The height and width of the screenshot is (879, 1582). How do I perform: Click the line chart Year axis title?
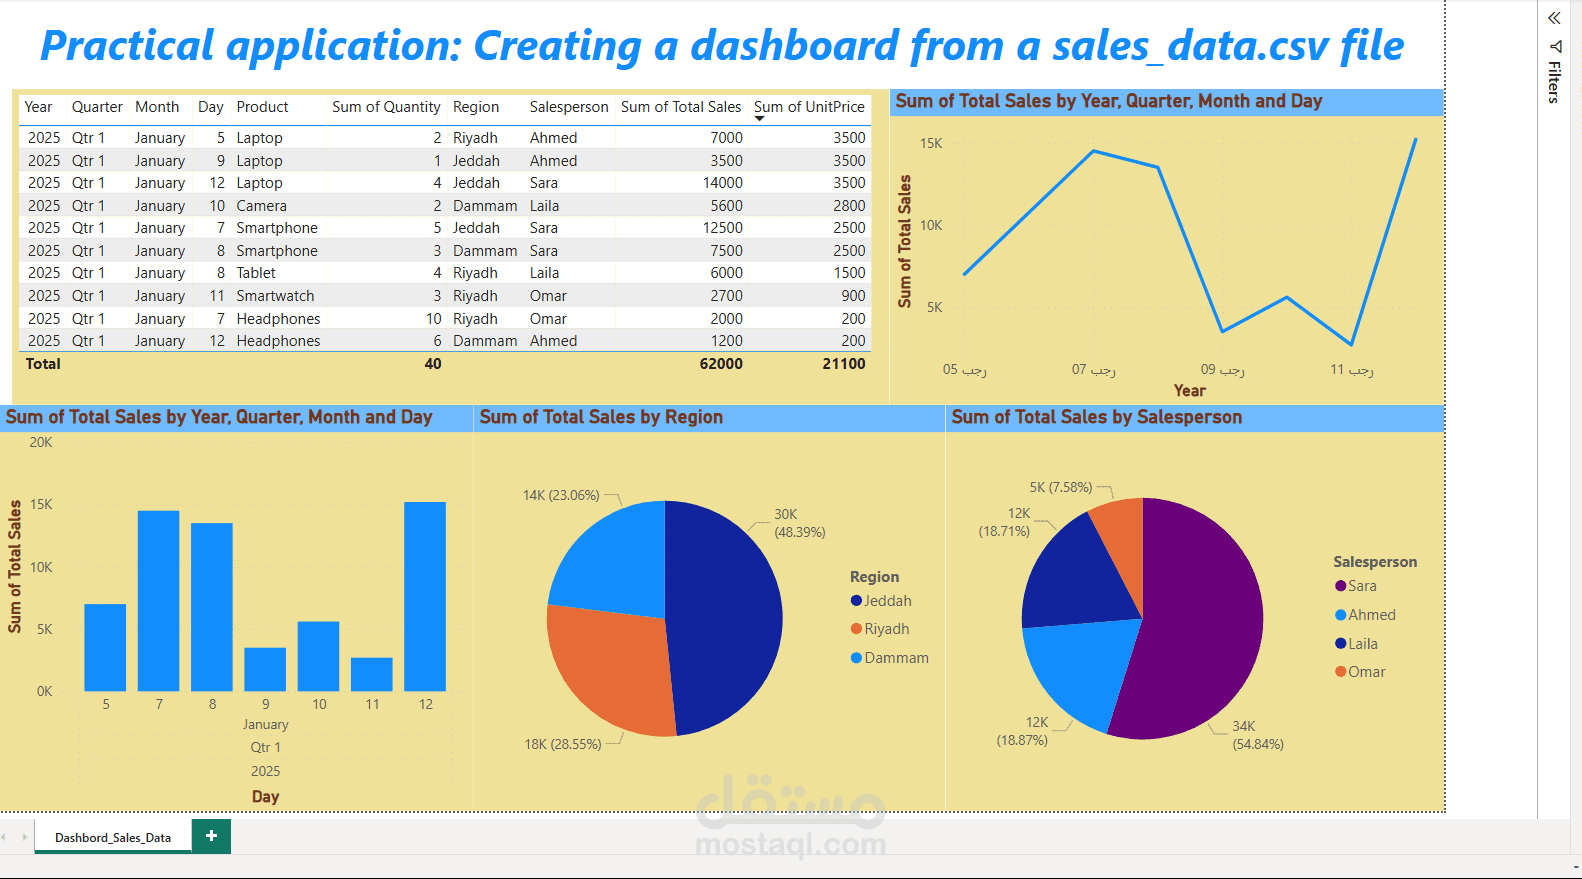tap(1190, 391)
